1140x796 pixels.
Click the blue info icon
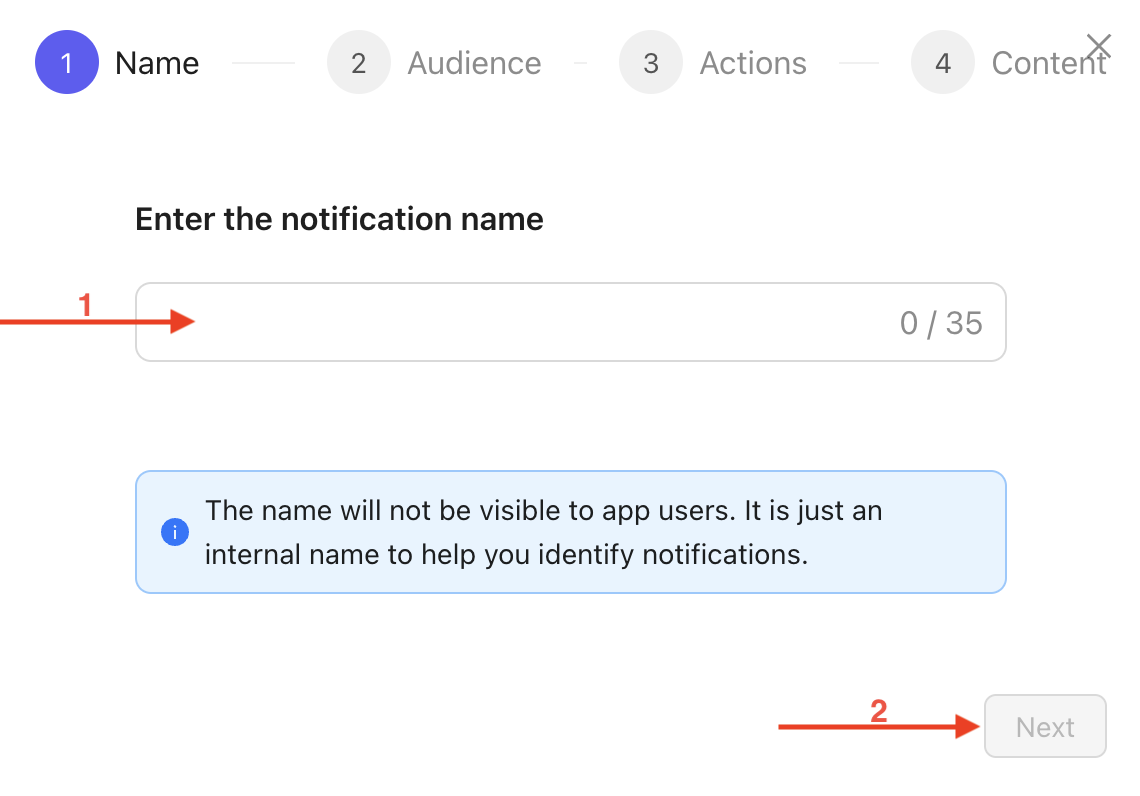coord(175,532)
